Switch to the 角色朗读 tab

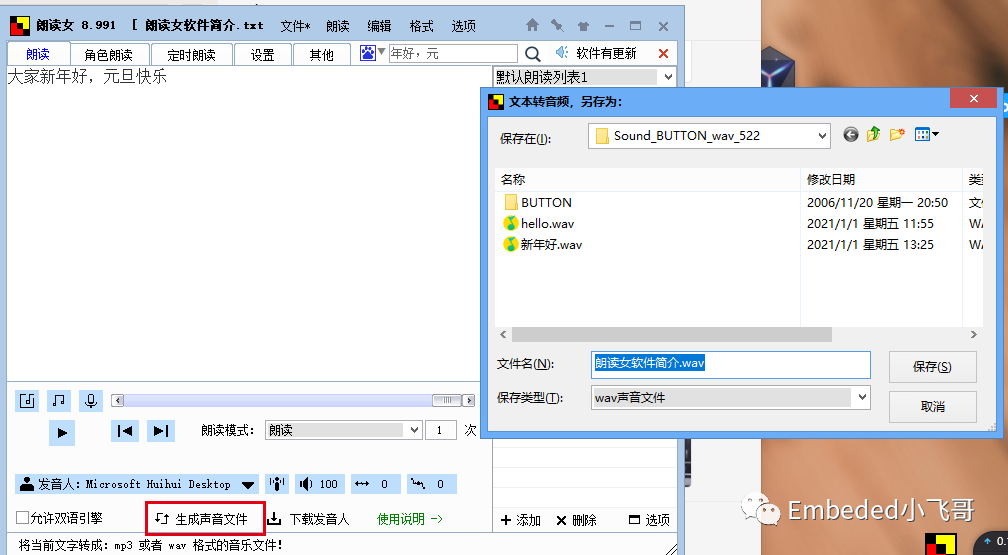tap(109, 55)
